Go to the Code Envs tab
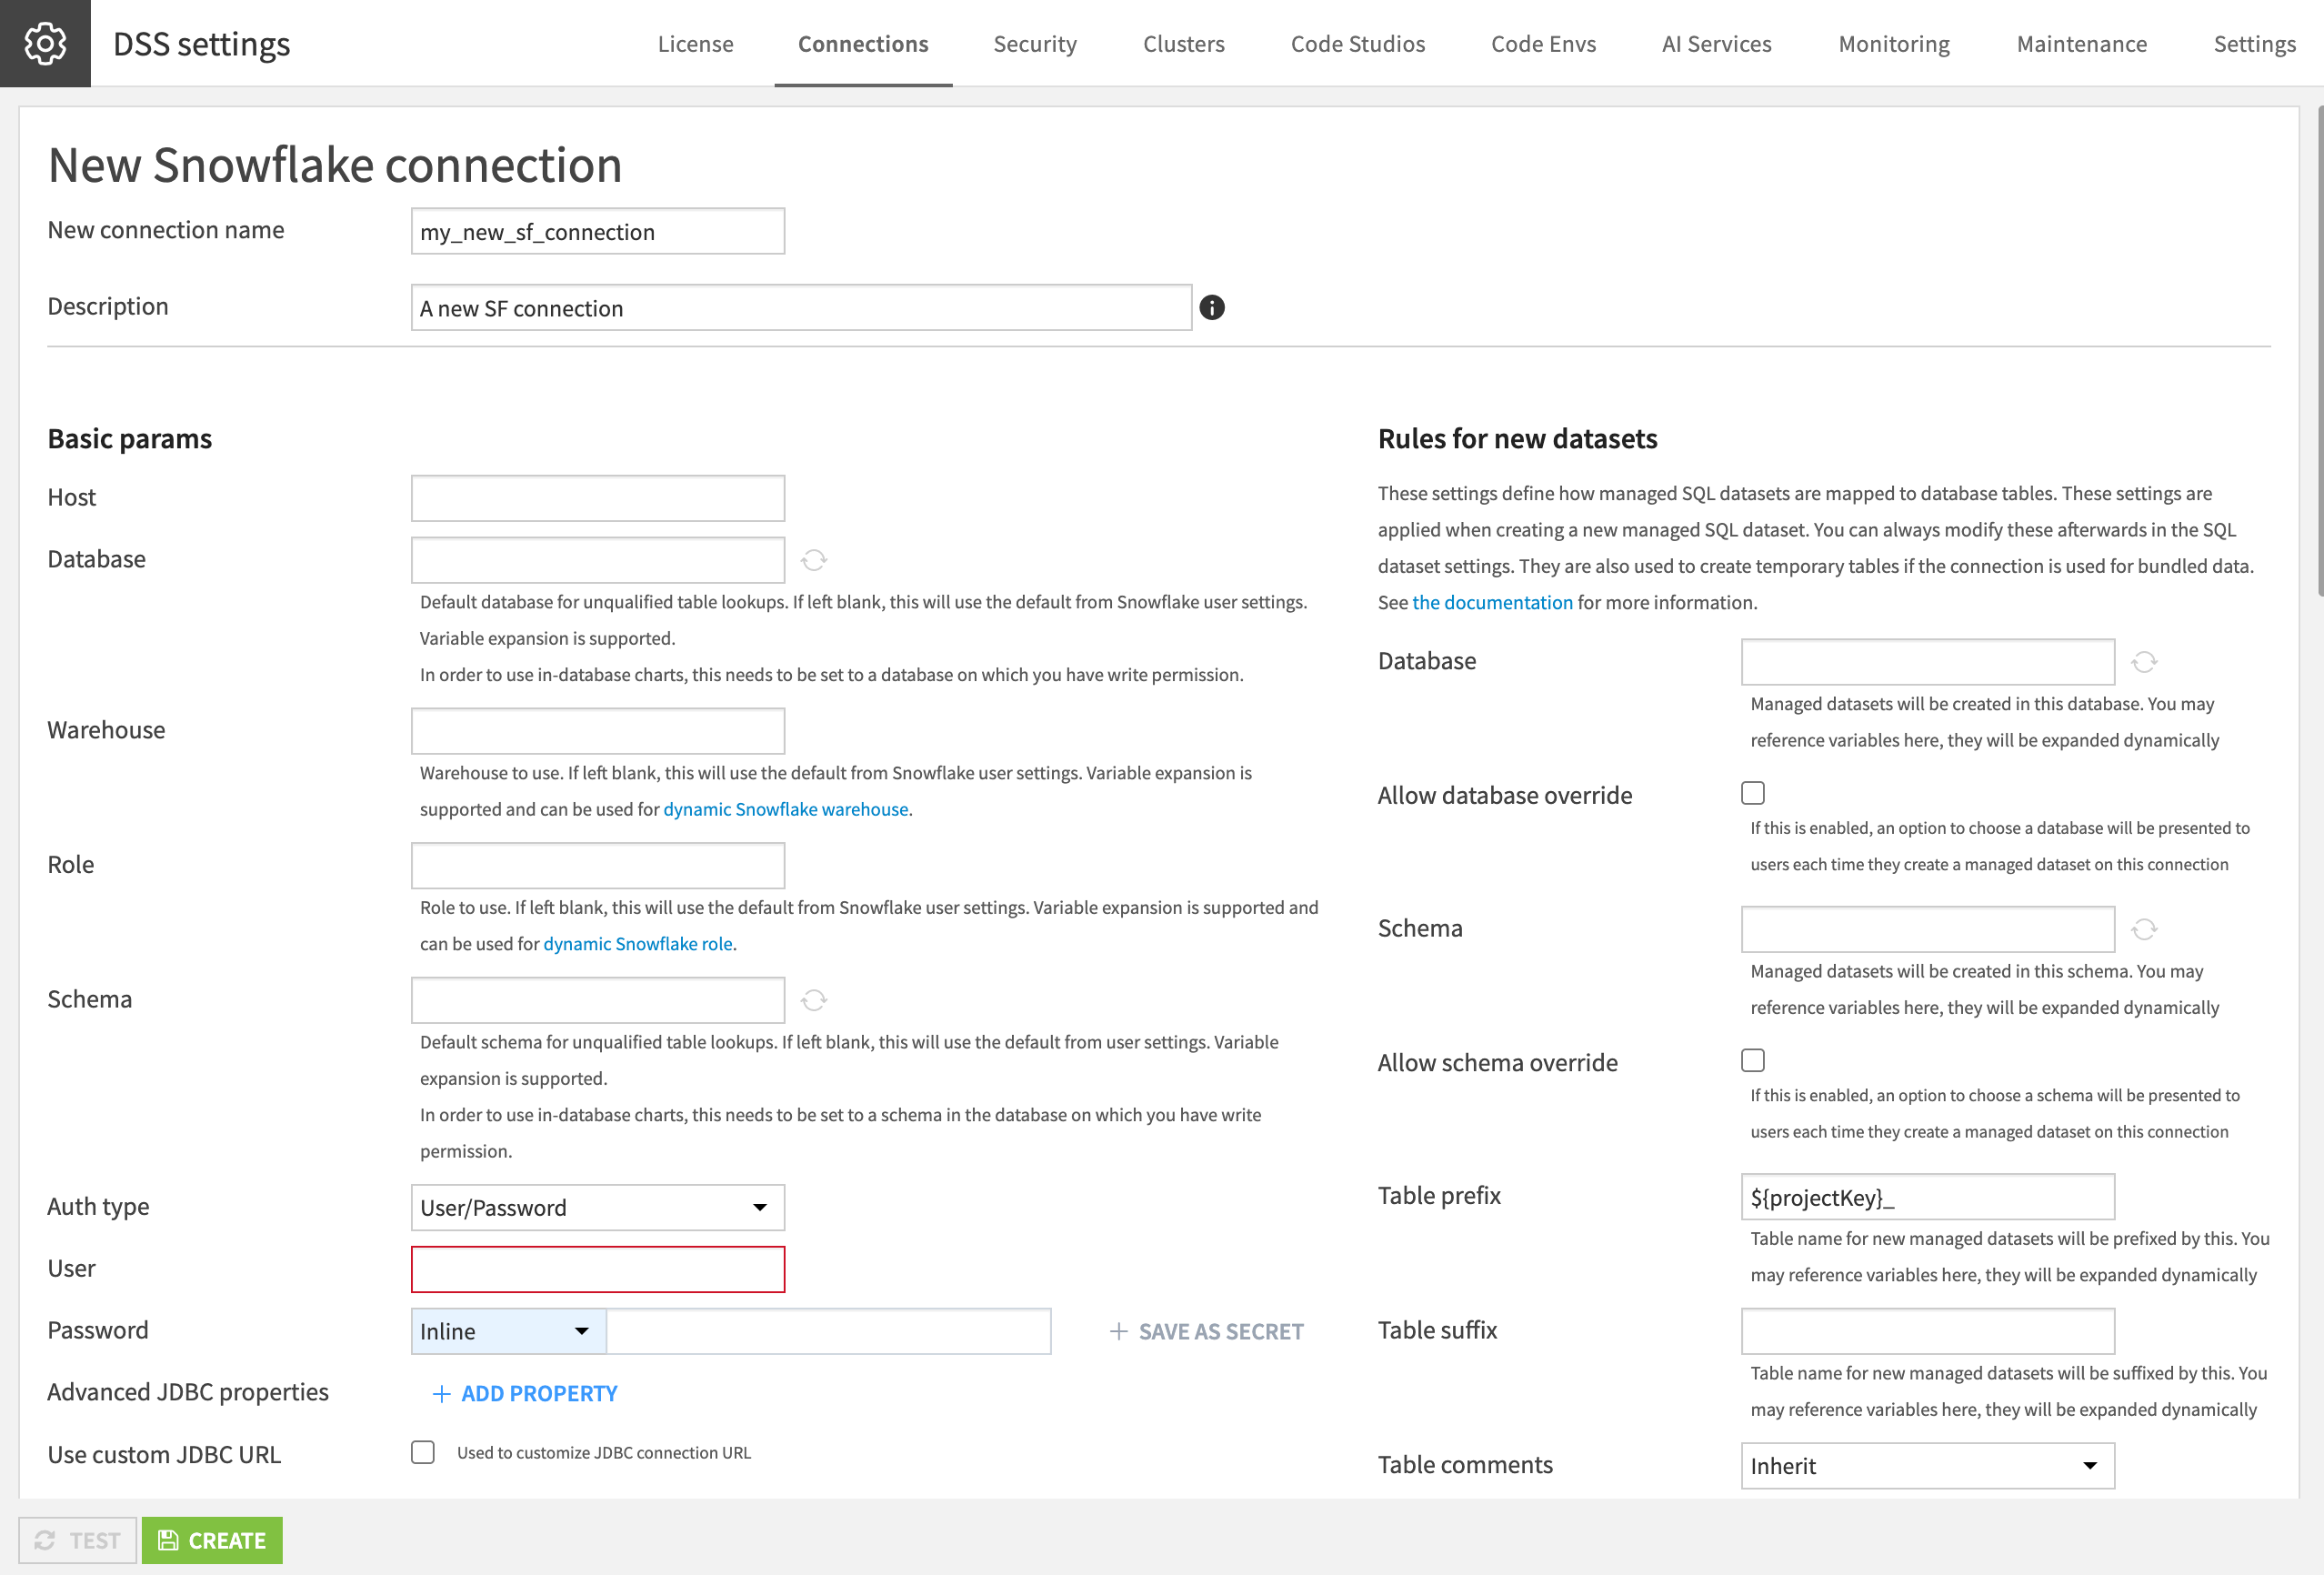This screenshot has width=2324, height=1575. point(1544,44)
